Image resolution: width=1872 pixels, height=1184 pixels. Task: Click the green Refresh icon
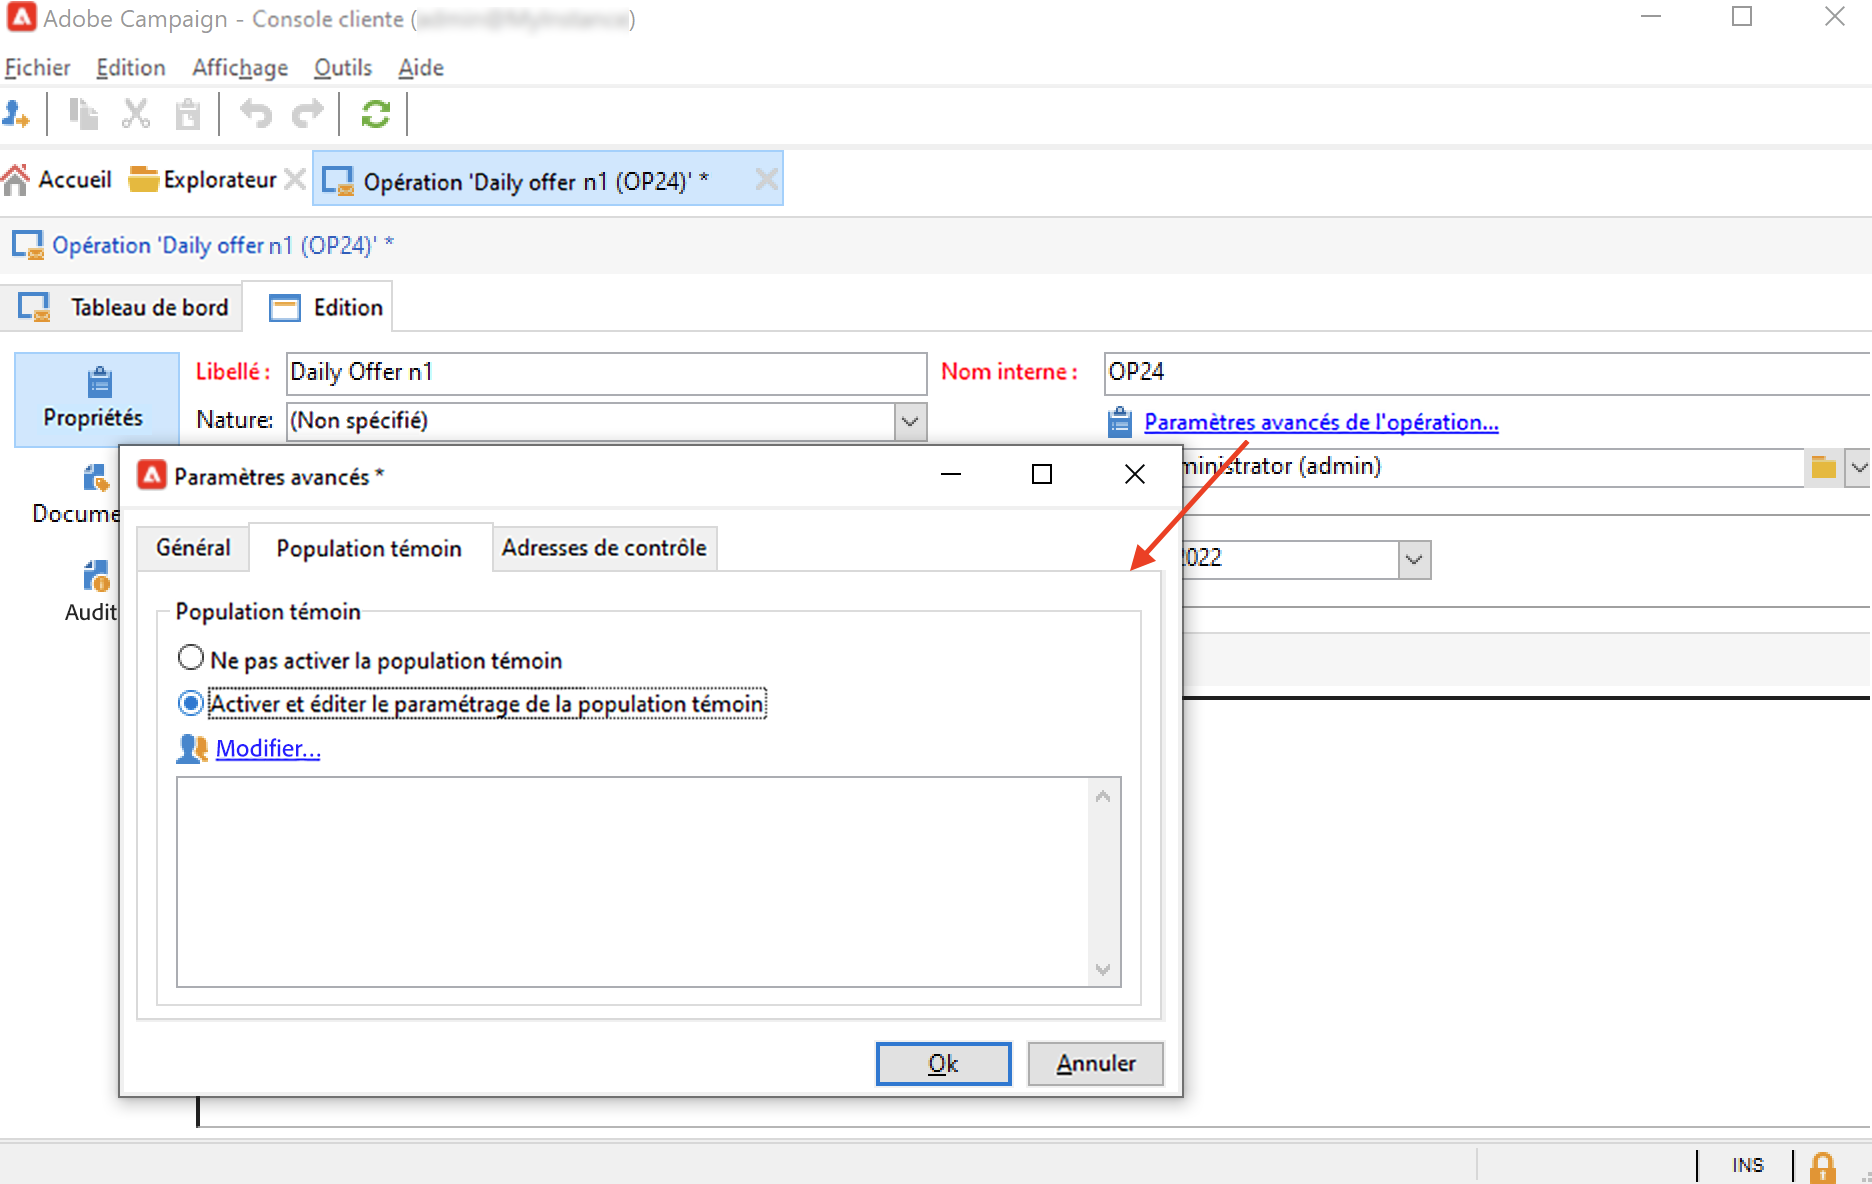(375, 114)
